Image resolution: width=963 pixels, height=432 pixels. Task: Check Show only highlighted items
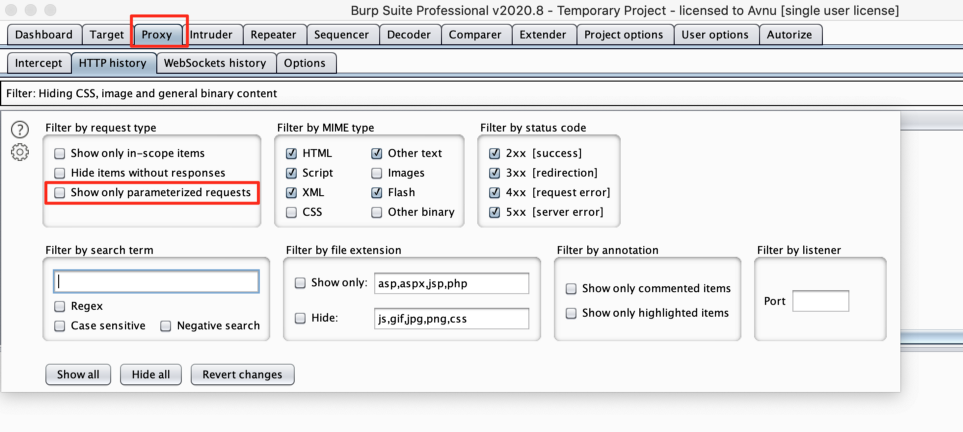click(x=571, y=313)
